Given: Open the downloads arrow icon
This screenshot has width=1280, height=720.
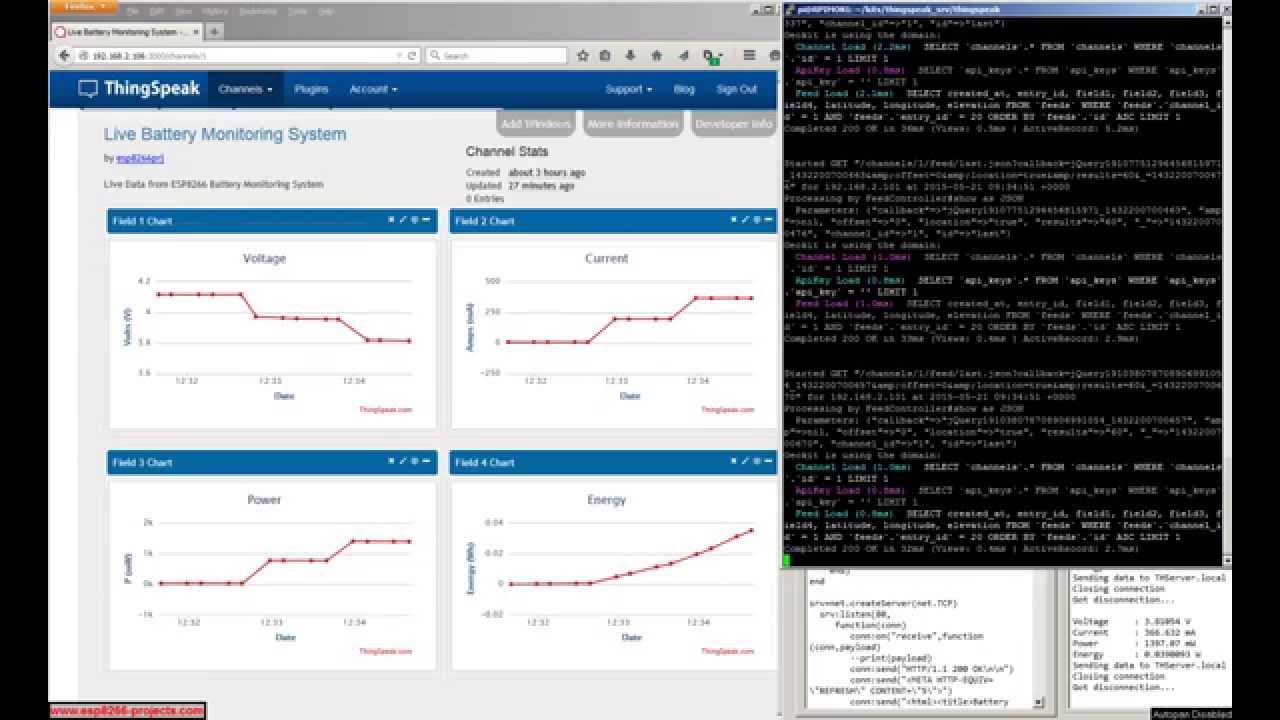Looking at the screenshot, I should point(631,56).
